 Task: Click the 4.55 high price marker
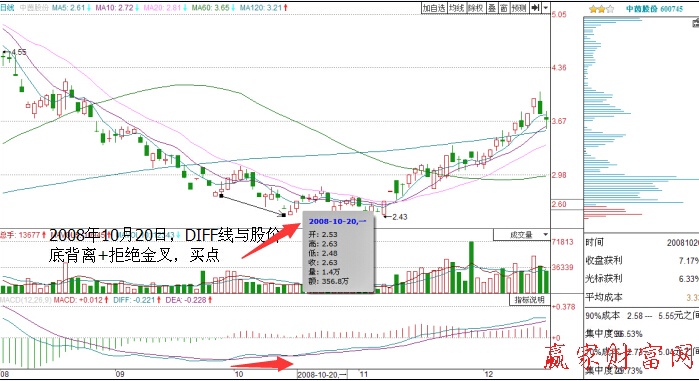tap(19, 52)
